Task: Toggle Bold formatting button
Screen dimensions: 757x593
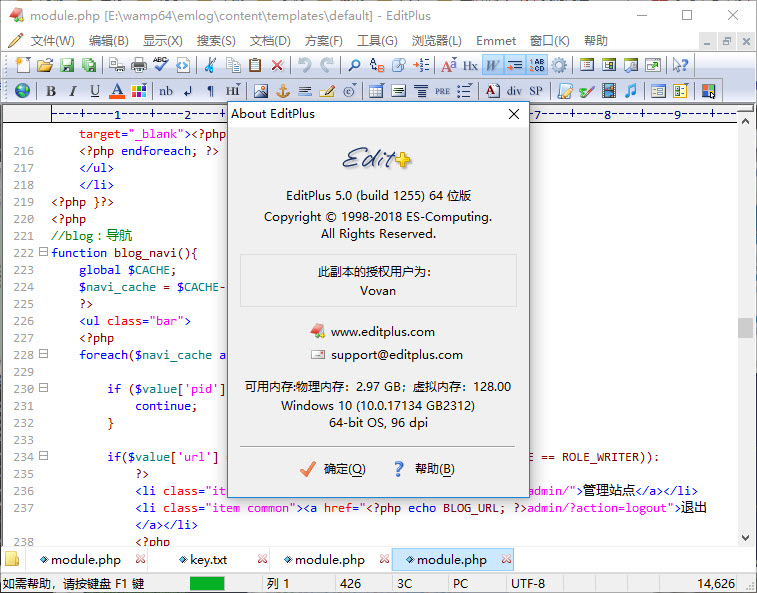Action: pyautogui.click(x=51, y=90)
